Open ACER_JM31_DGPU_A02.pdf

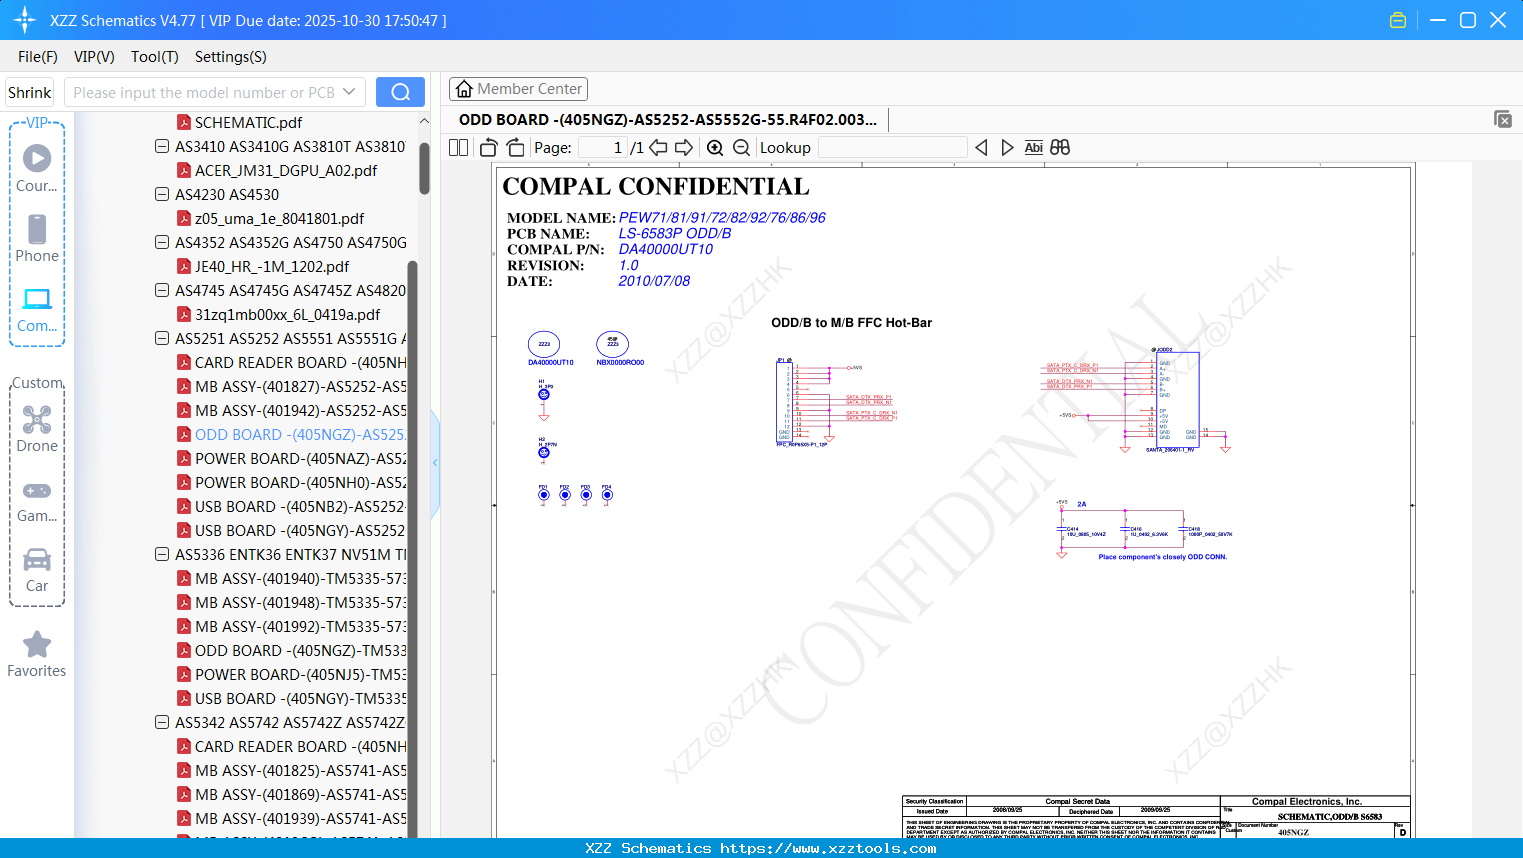286,170
